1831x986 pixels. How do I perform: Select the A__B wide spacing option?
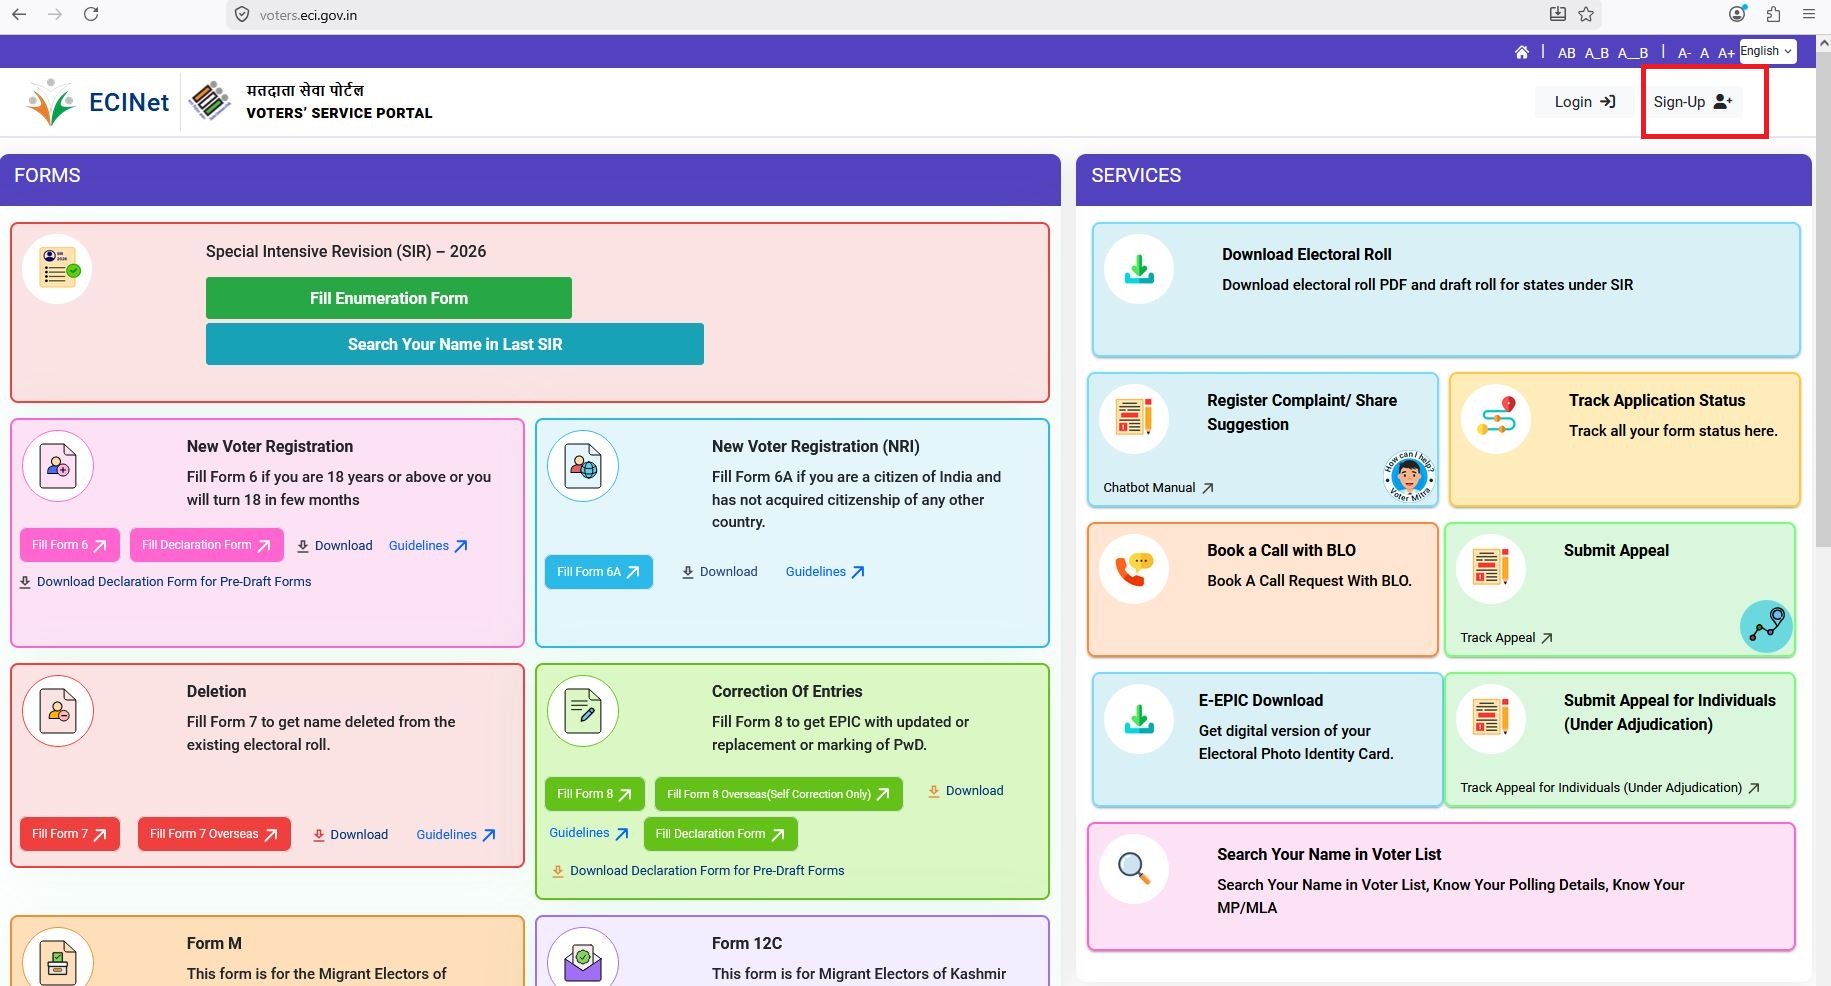pyautogui.click(x=1633, y=53)
